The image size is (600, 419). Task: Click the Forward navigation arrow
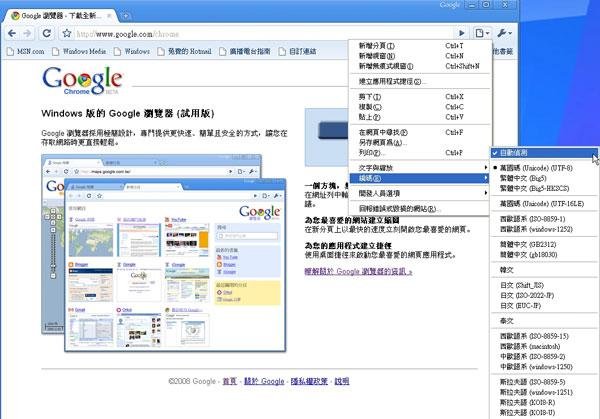pyautogui.click(x=30, y=33)
